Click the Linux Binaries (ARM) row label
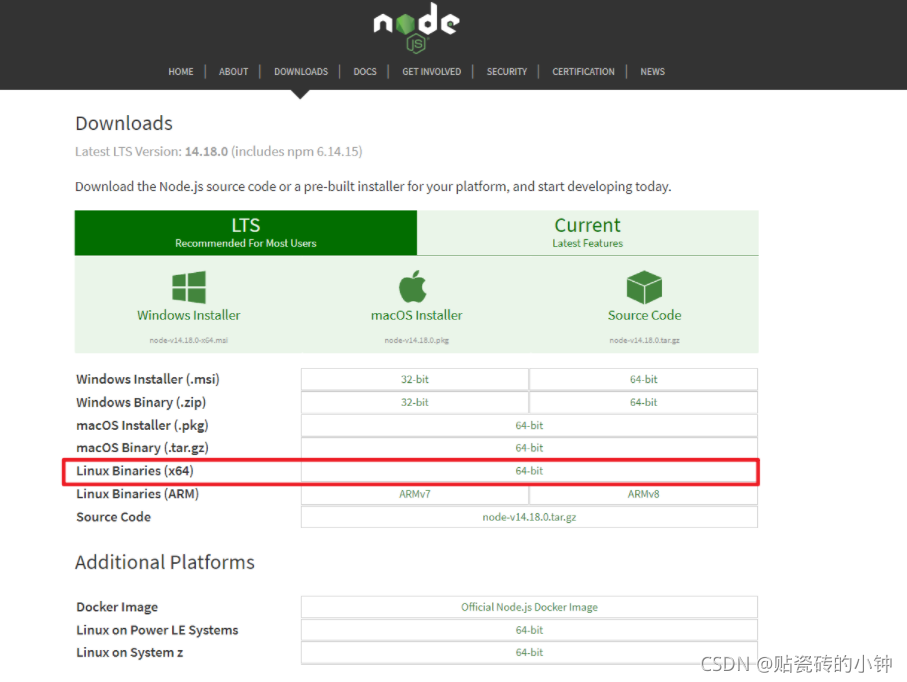The width and height of the screenshot is (907, 682). (138, 494)
